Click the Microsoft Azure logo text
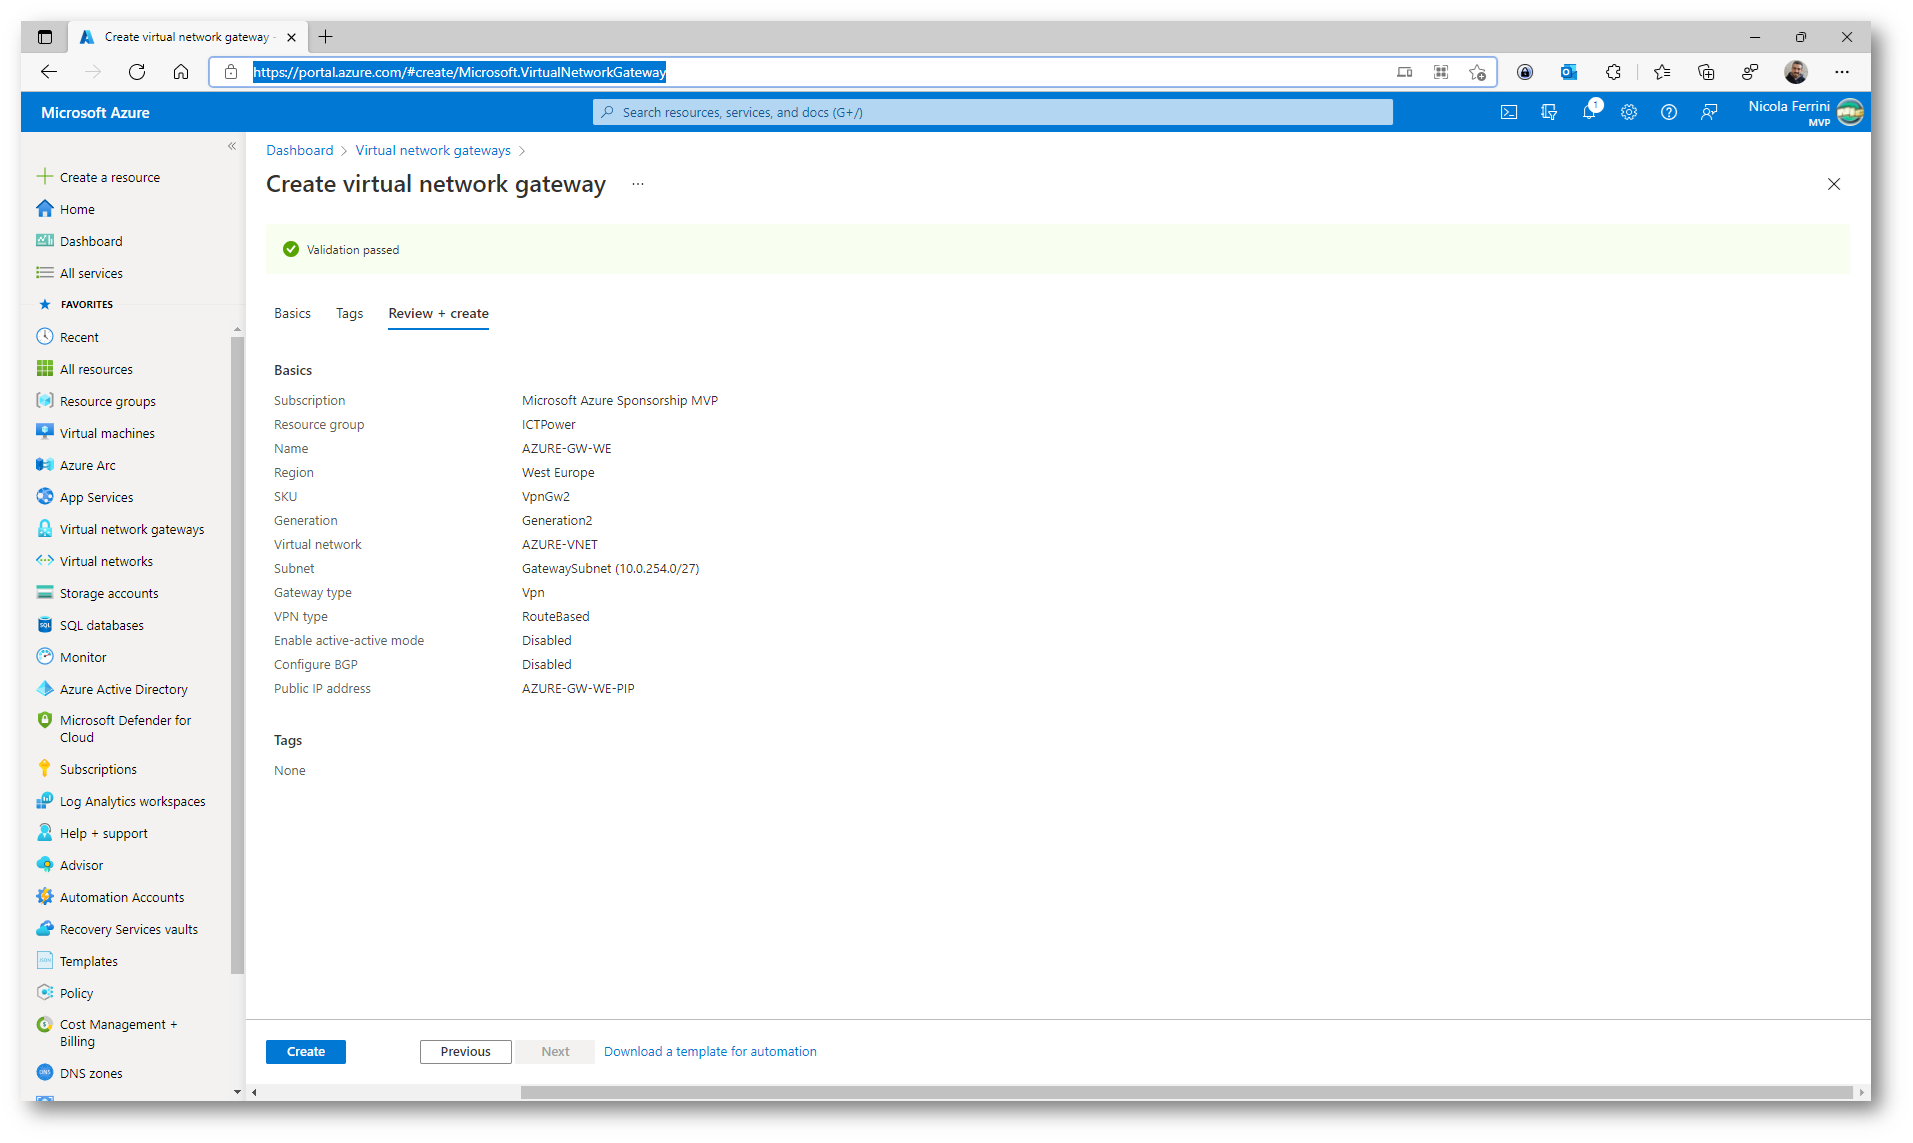Viewport: 1913px width, 1143px height. [x=95, y=112]
